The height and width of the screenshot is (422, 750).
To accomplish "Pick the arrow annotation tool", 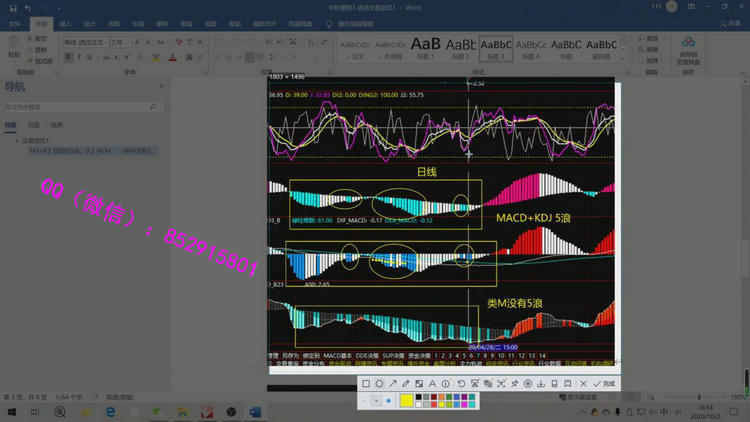I will pos(392,384).
